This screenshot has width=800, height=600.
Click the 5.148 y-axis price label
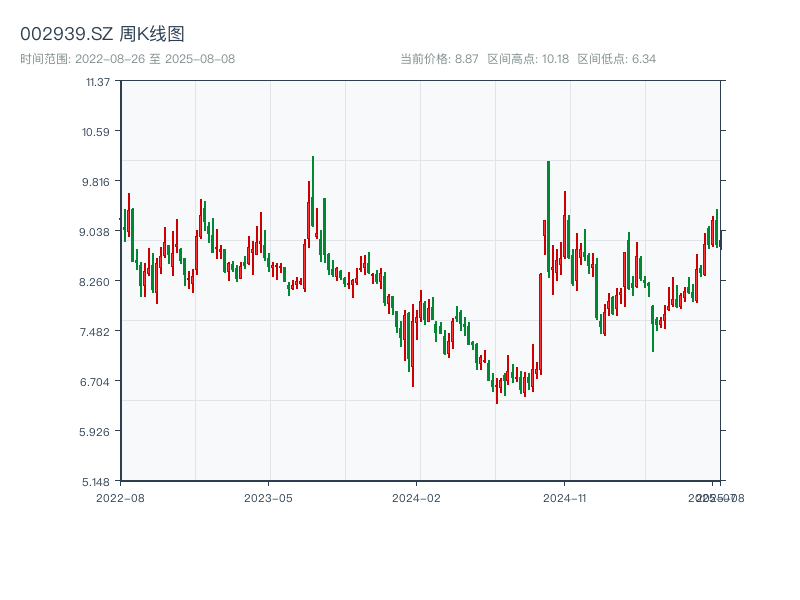click(x=97, y=482)
